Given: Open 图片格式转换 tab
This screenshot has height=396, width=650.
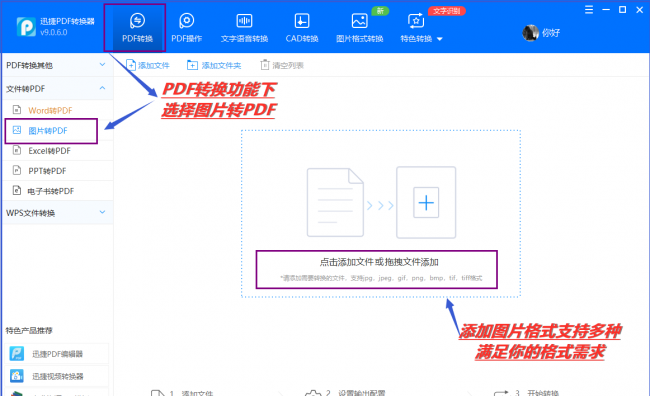Looking at the screenshot, I should 359,28.
